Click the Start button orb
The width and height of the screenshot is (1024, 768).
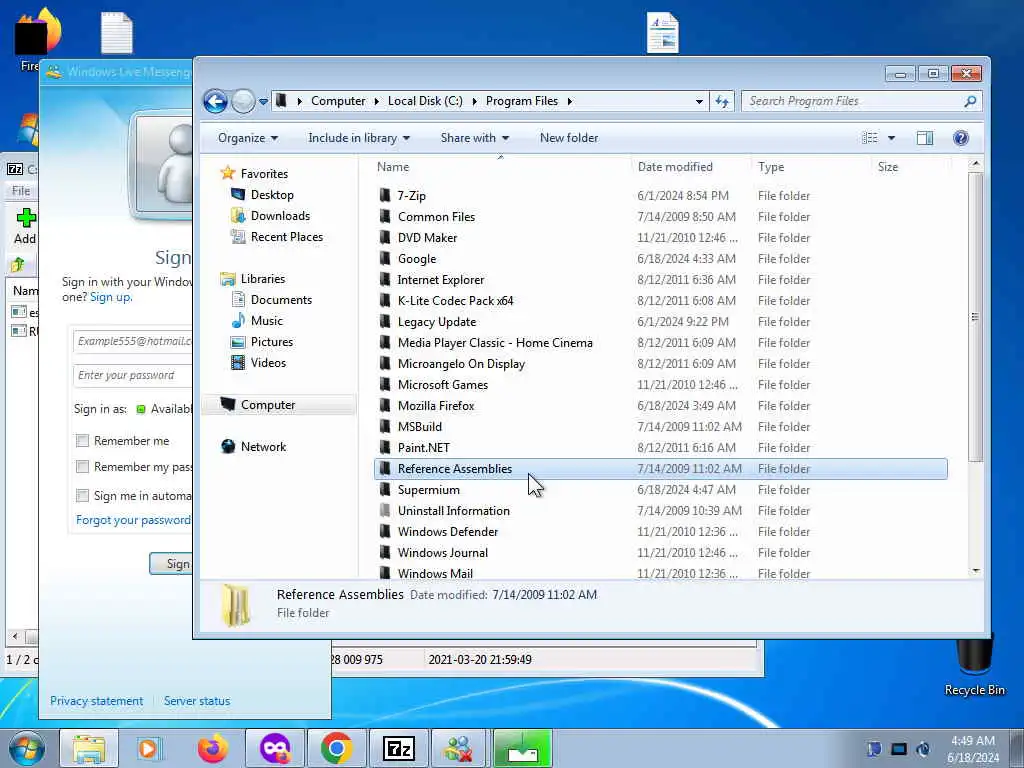coord(26,748)
